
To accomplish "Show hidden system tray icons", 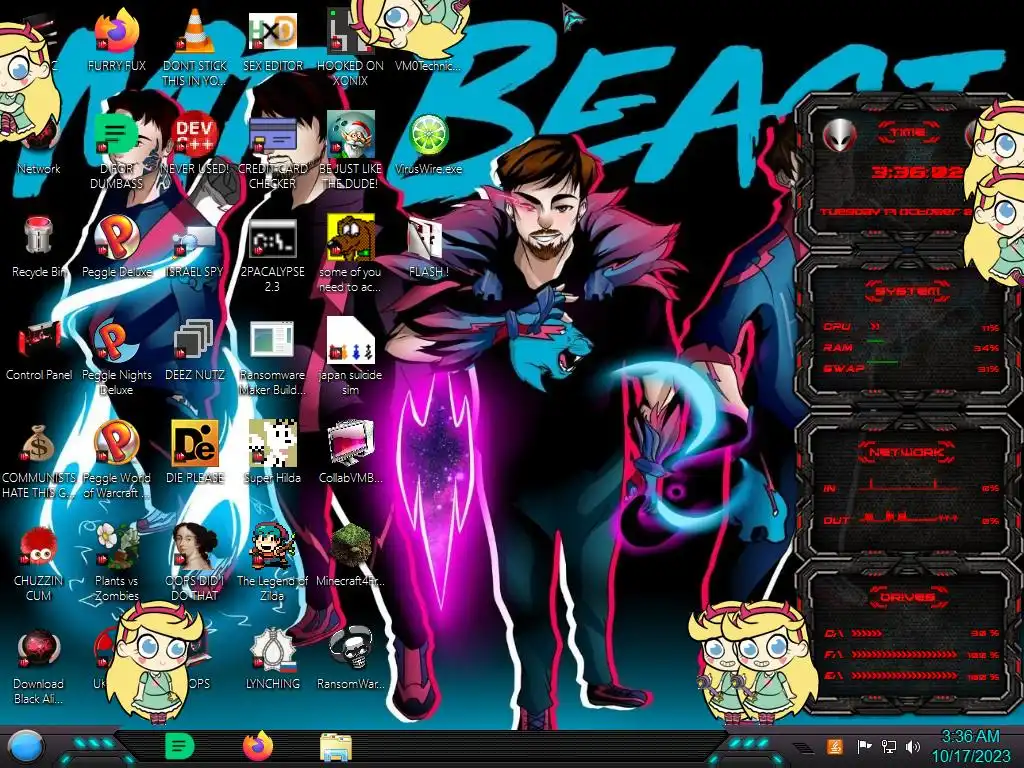I will pos(803,746).
